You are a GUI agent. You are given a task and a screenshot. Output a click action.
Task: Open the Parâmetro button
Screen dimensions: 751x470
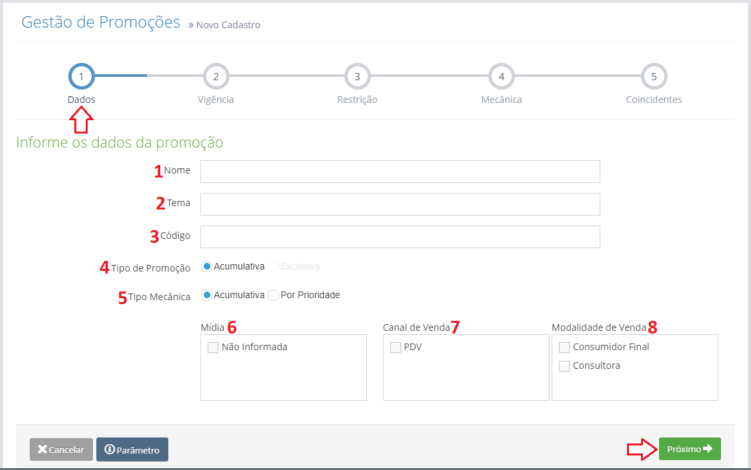coord(132,449)
